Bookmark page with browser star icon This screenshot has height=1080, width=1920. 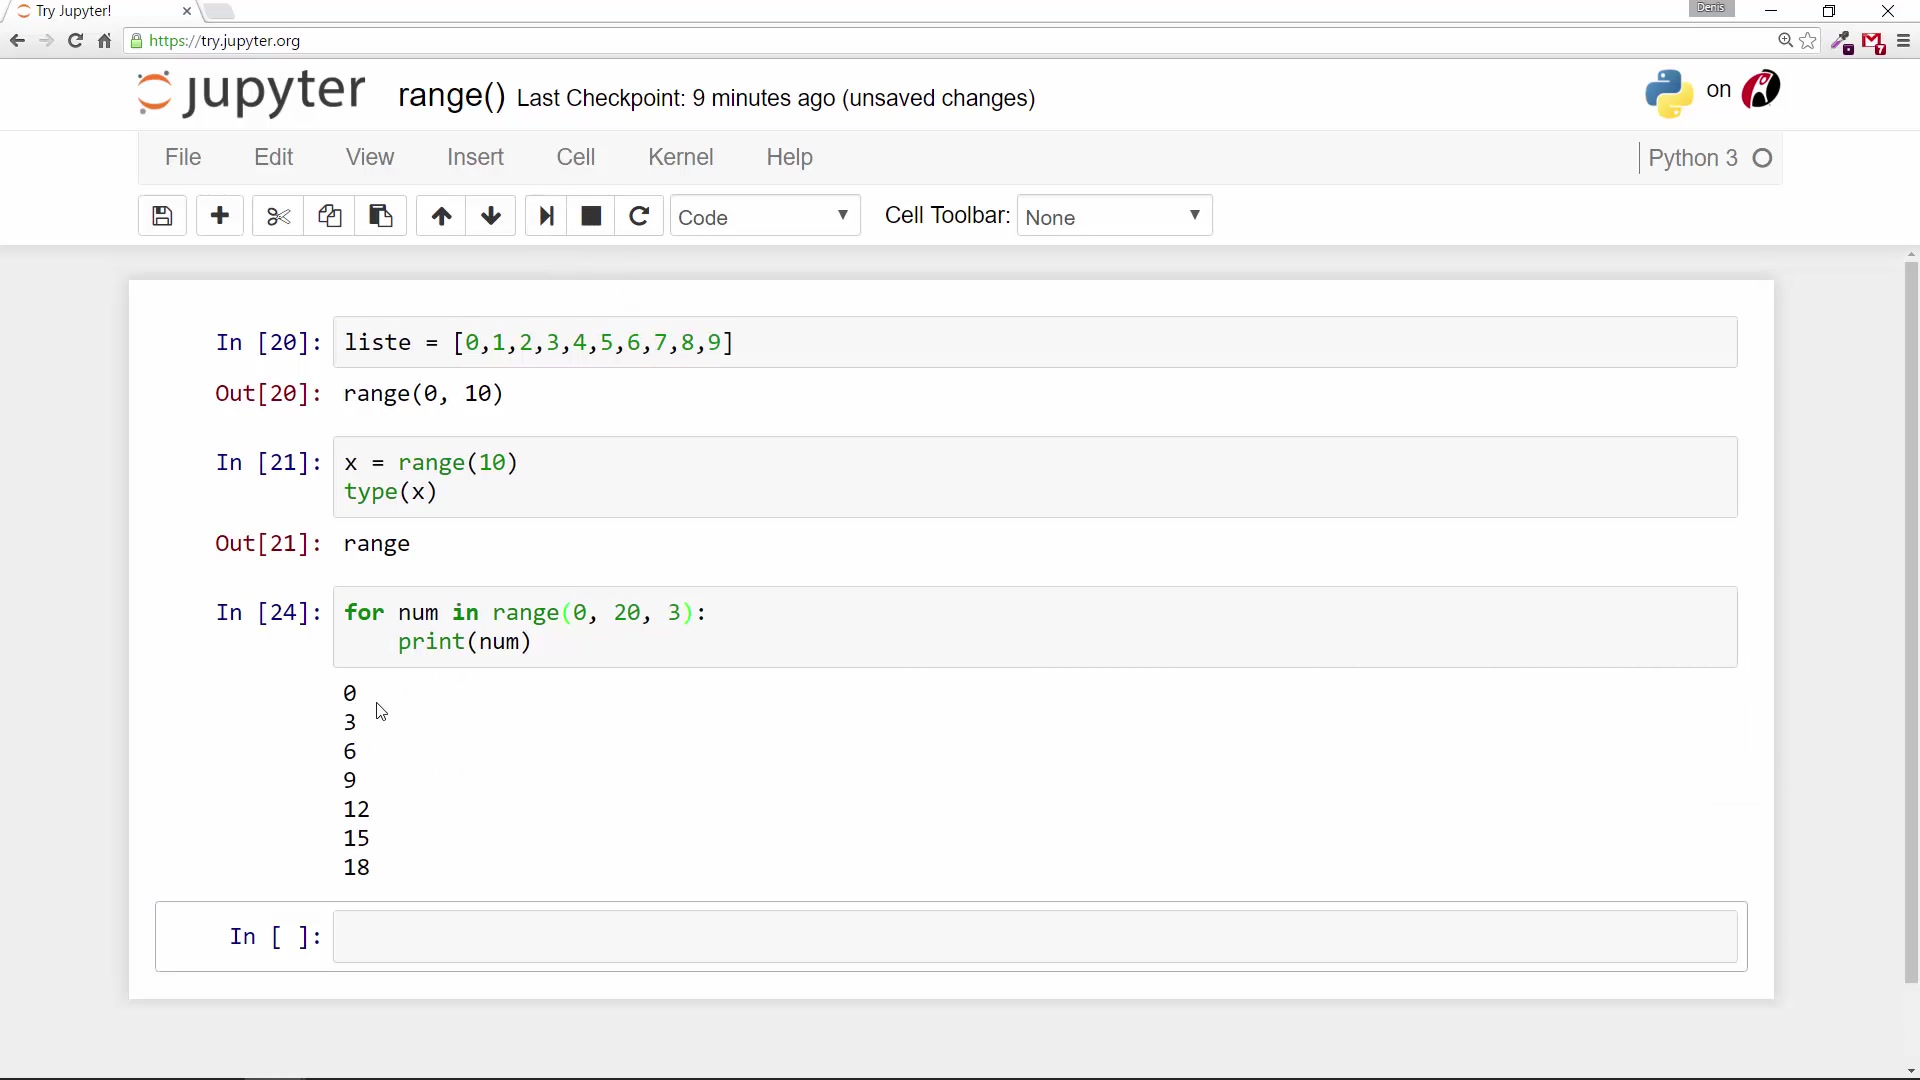click(x=1808, y=41)
